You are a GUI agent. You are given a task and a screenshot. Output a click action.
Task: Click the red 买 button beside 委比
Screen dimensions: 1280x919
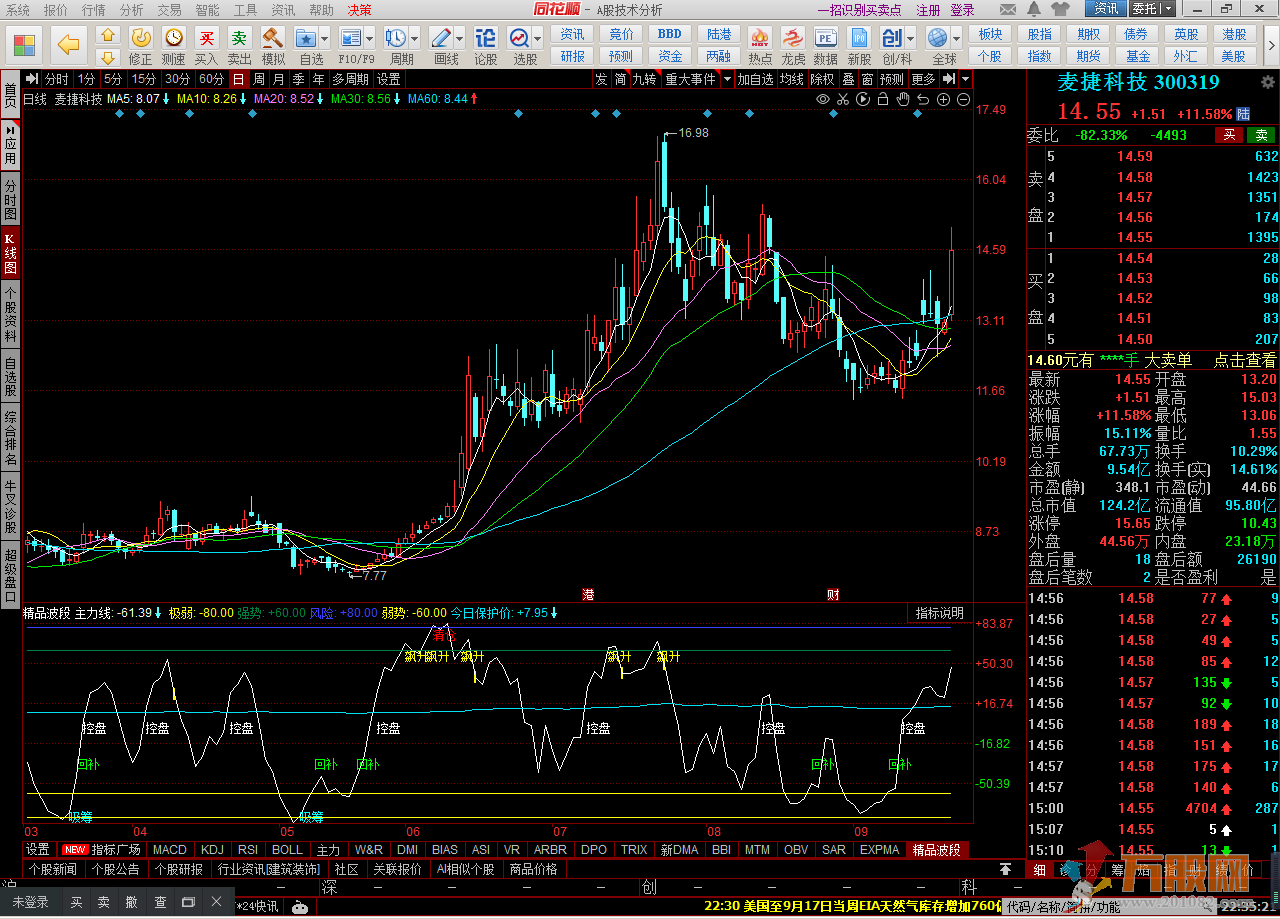1229,135
